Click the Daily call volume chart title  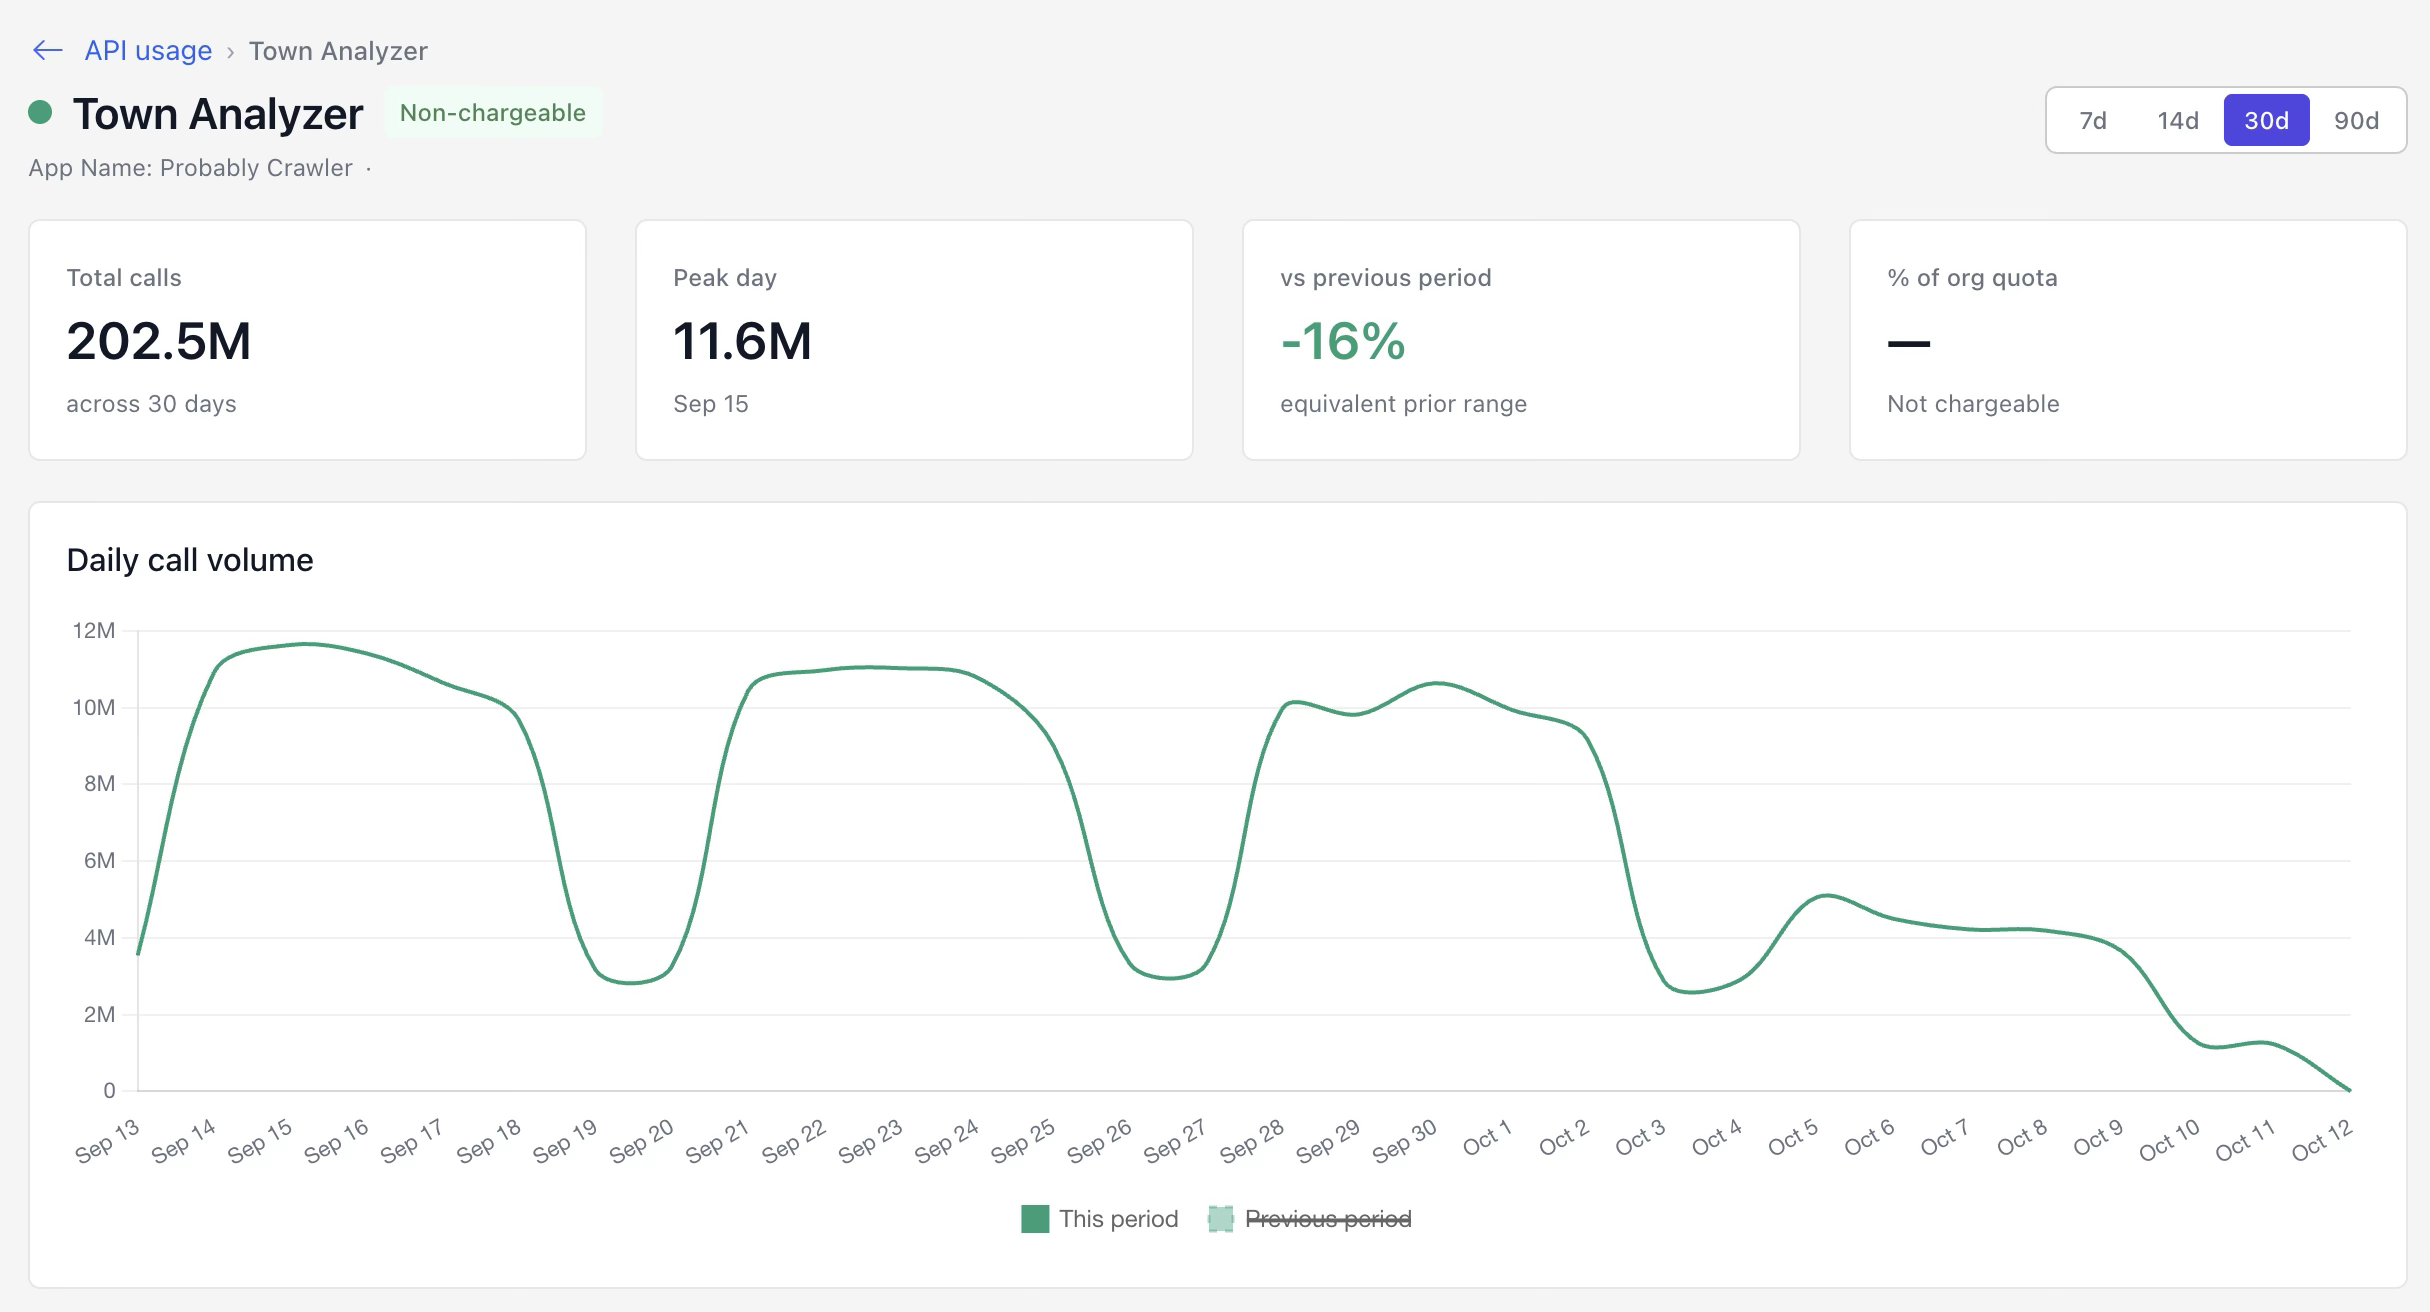(x=190, y=560)
